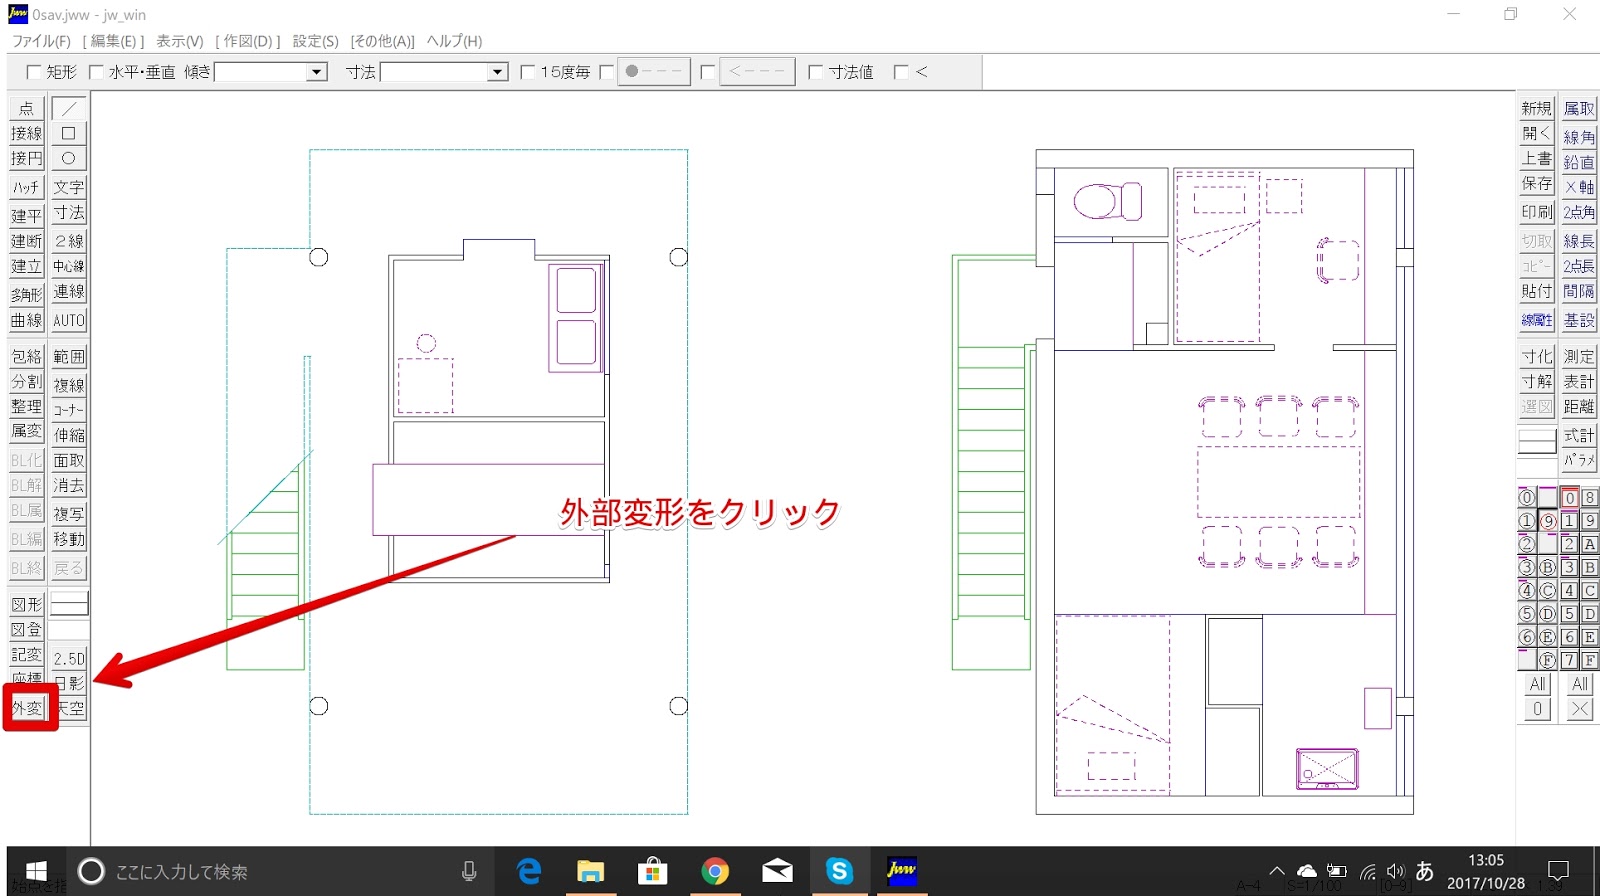Open the 傾き angle dropdown
This screenshot has width=1600, height=896.
(x=317, y=72)
